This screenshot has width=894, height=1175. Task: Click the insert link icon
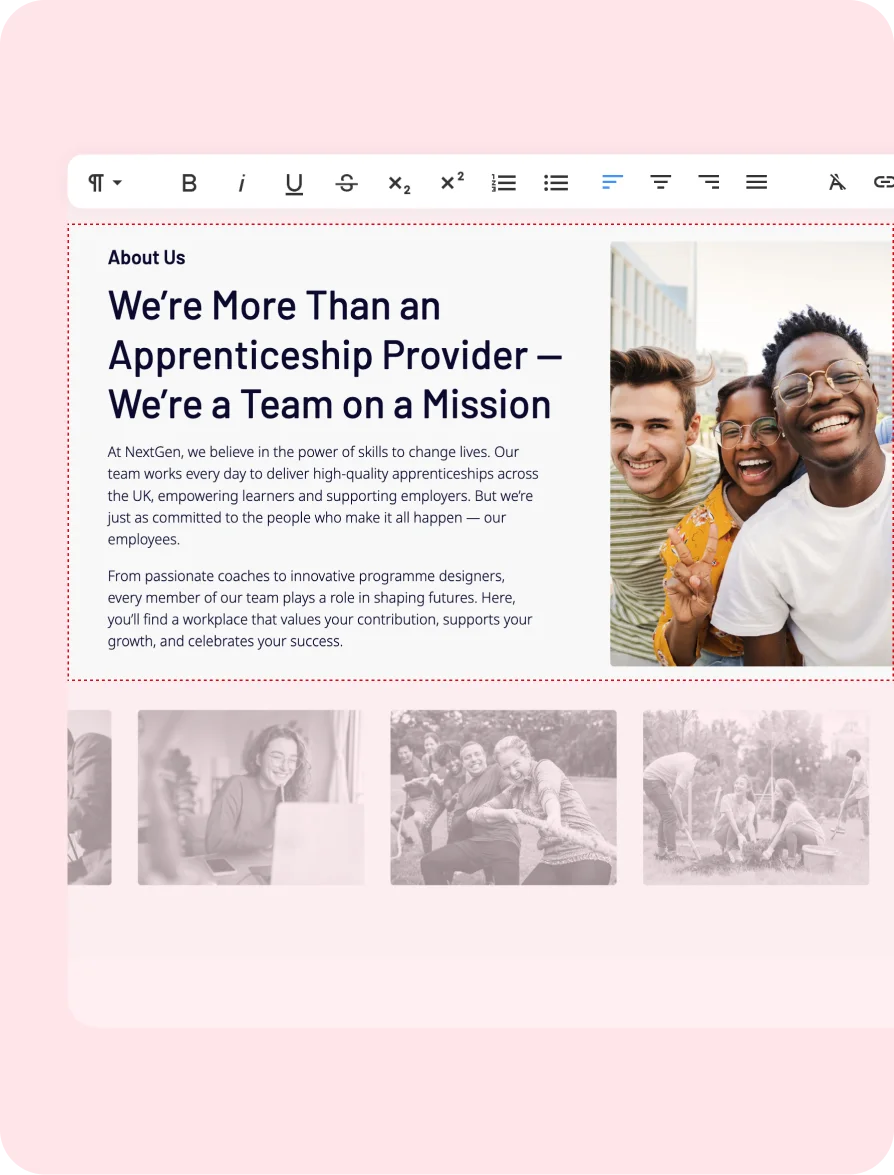[x=882, y=182]
